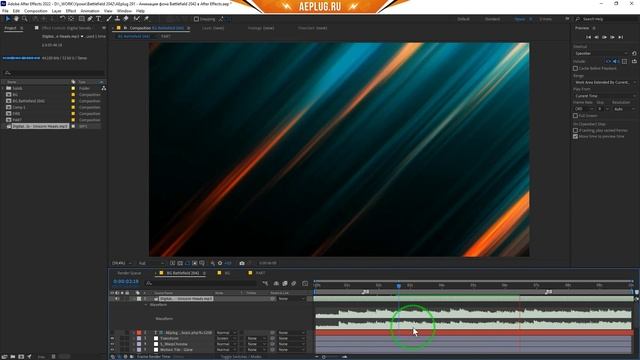The image size is (640, 360).
Task: Open the Composition menu
Action: (36, 11)
